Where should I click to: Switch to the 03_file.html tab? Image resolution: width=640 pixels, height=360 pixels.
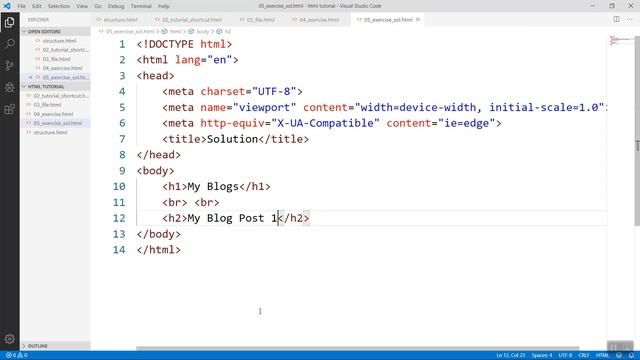(x=260, y=20)
